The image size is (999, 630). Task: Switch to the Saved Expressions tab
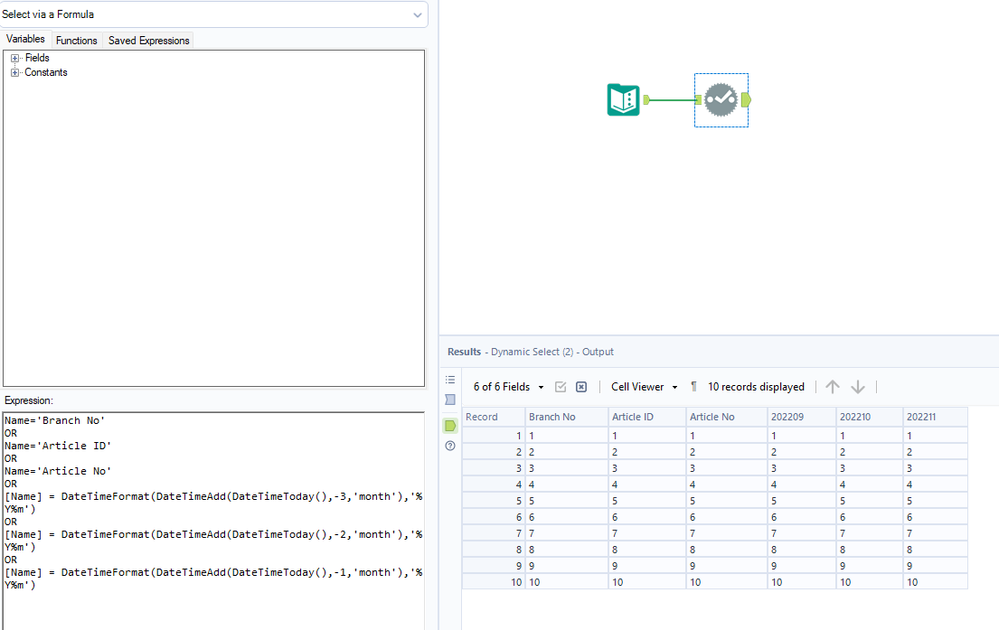coord(148,40)
